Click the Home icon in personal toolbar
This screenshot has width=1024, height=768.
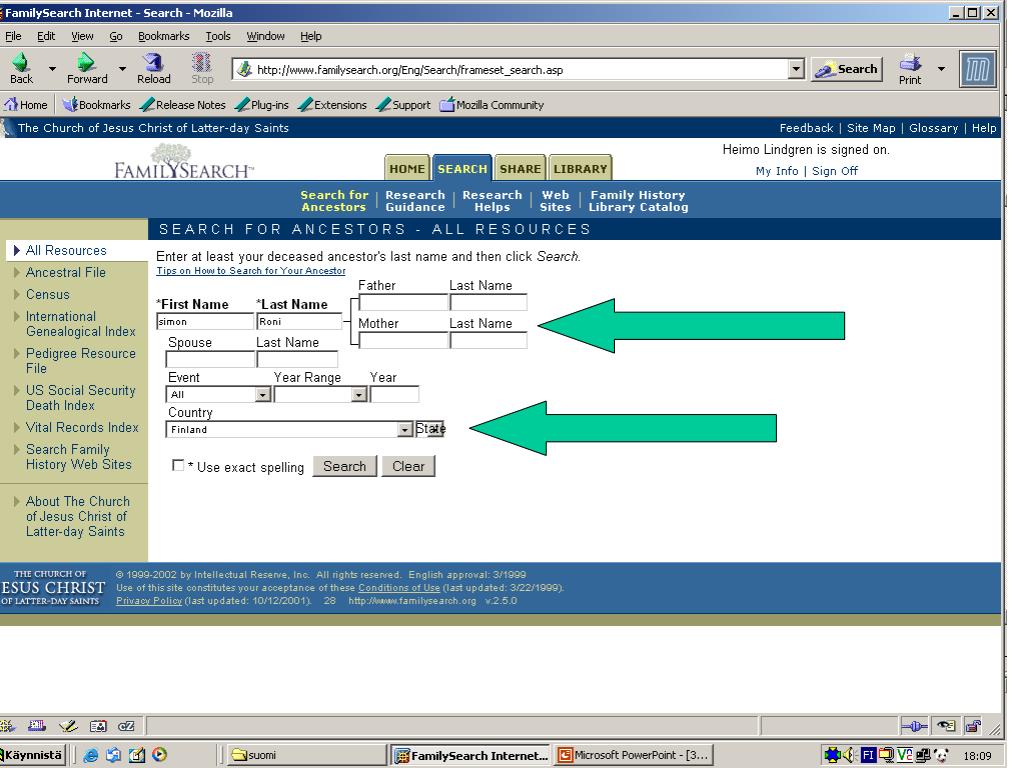tap(11, 104)
